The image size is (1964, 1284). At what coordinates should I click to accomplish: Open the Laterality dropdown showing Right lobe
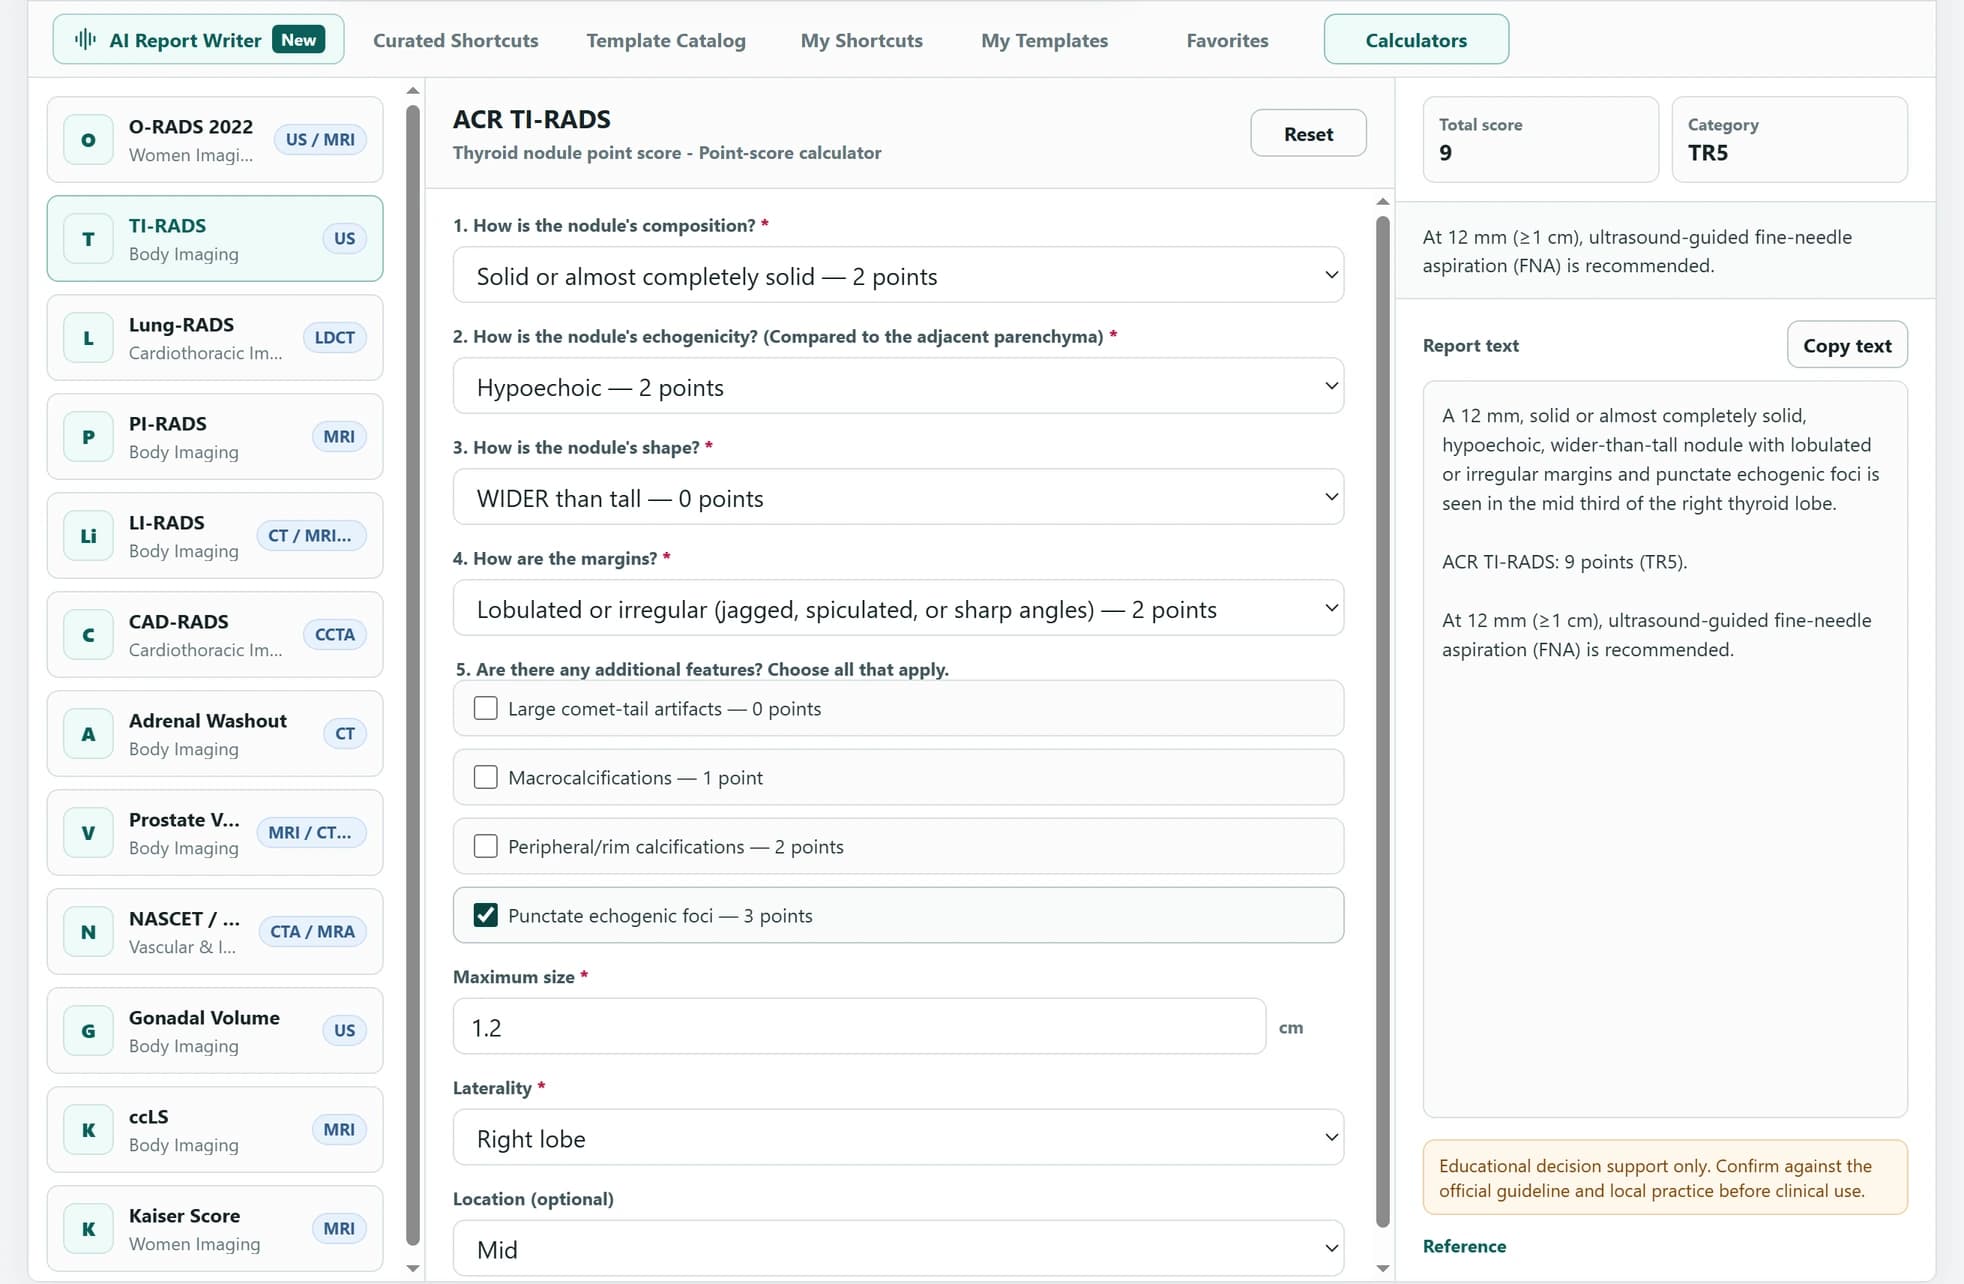pyautogui.click(x=898, y=1137)
